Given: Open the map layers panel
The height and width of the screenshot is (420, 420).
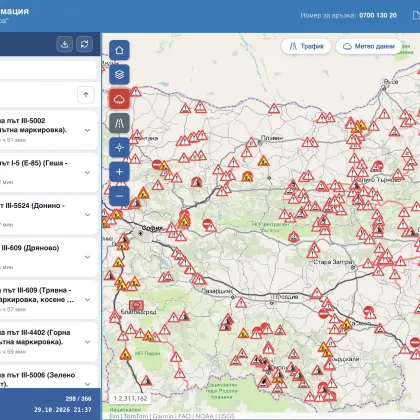Looking at the screenshot, I should tap(119, 74).
